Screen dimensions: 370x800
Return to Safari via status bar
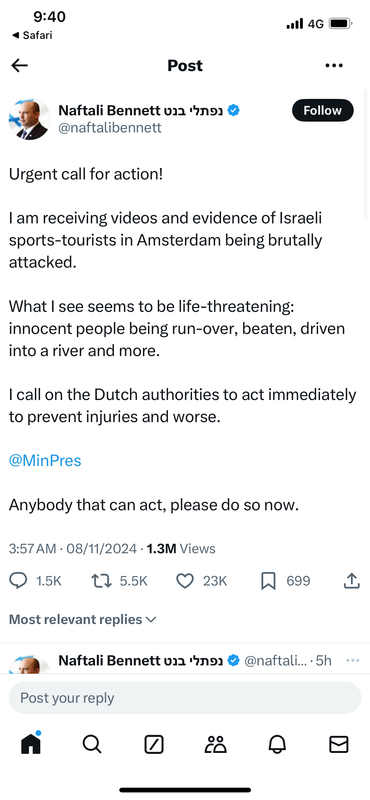click(32, 35)
